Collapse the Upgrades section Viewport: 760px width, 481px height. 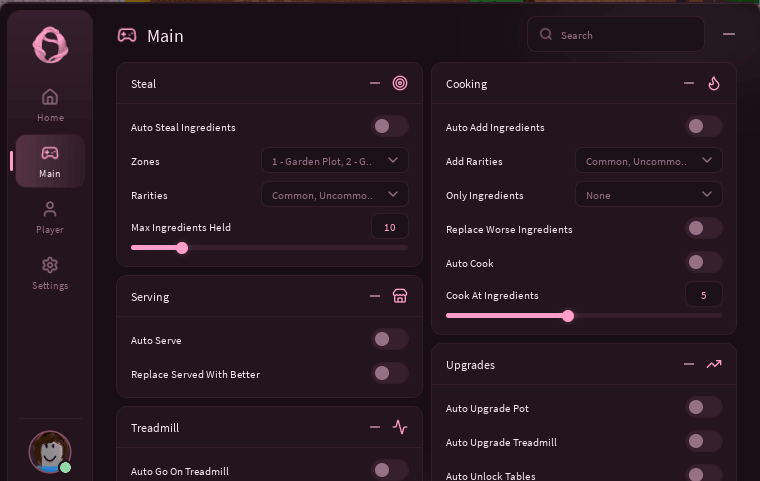(x=689, y=364)
